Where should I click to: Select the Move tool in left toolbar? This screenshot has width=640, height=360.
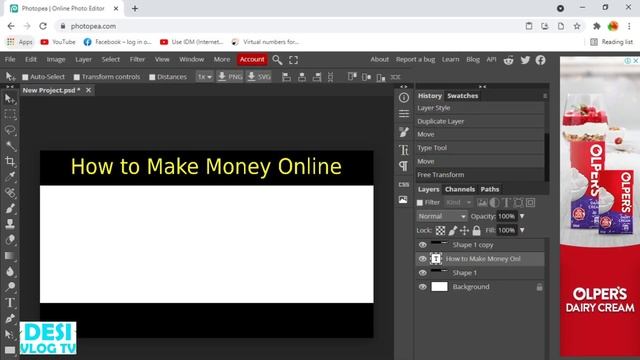coord(10,99)
